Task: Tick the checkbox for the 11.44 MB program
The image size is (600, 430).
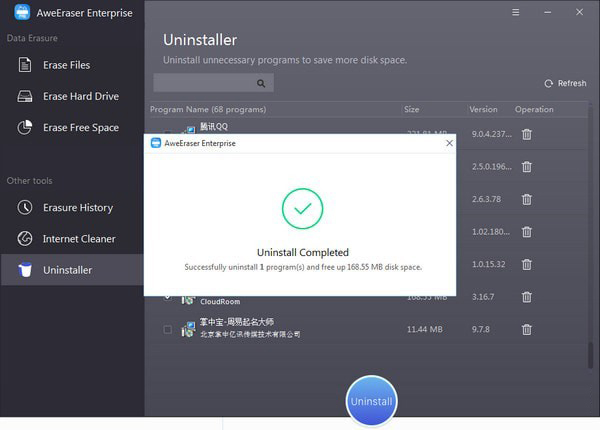Action: coord(168,329)
